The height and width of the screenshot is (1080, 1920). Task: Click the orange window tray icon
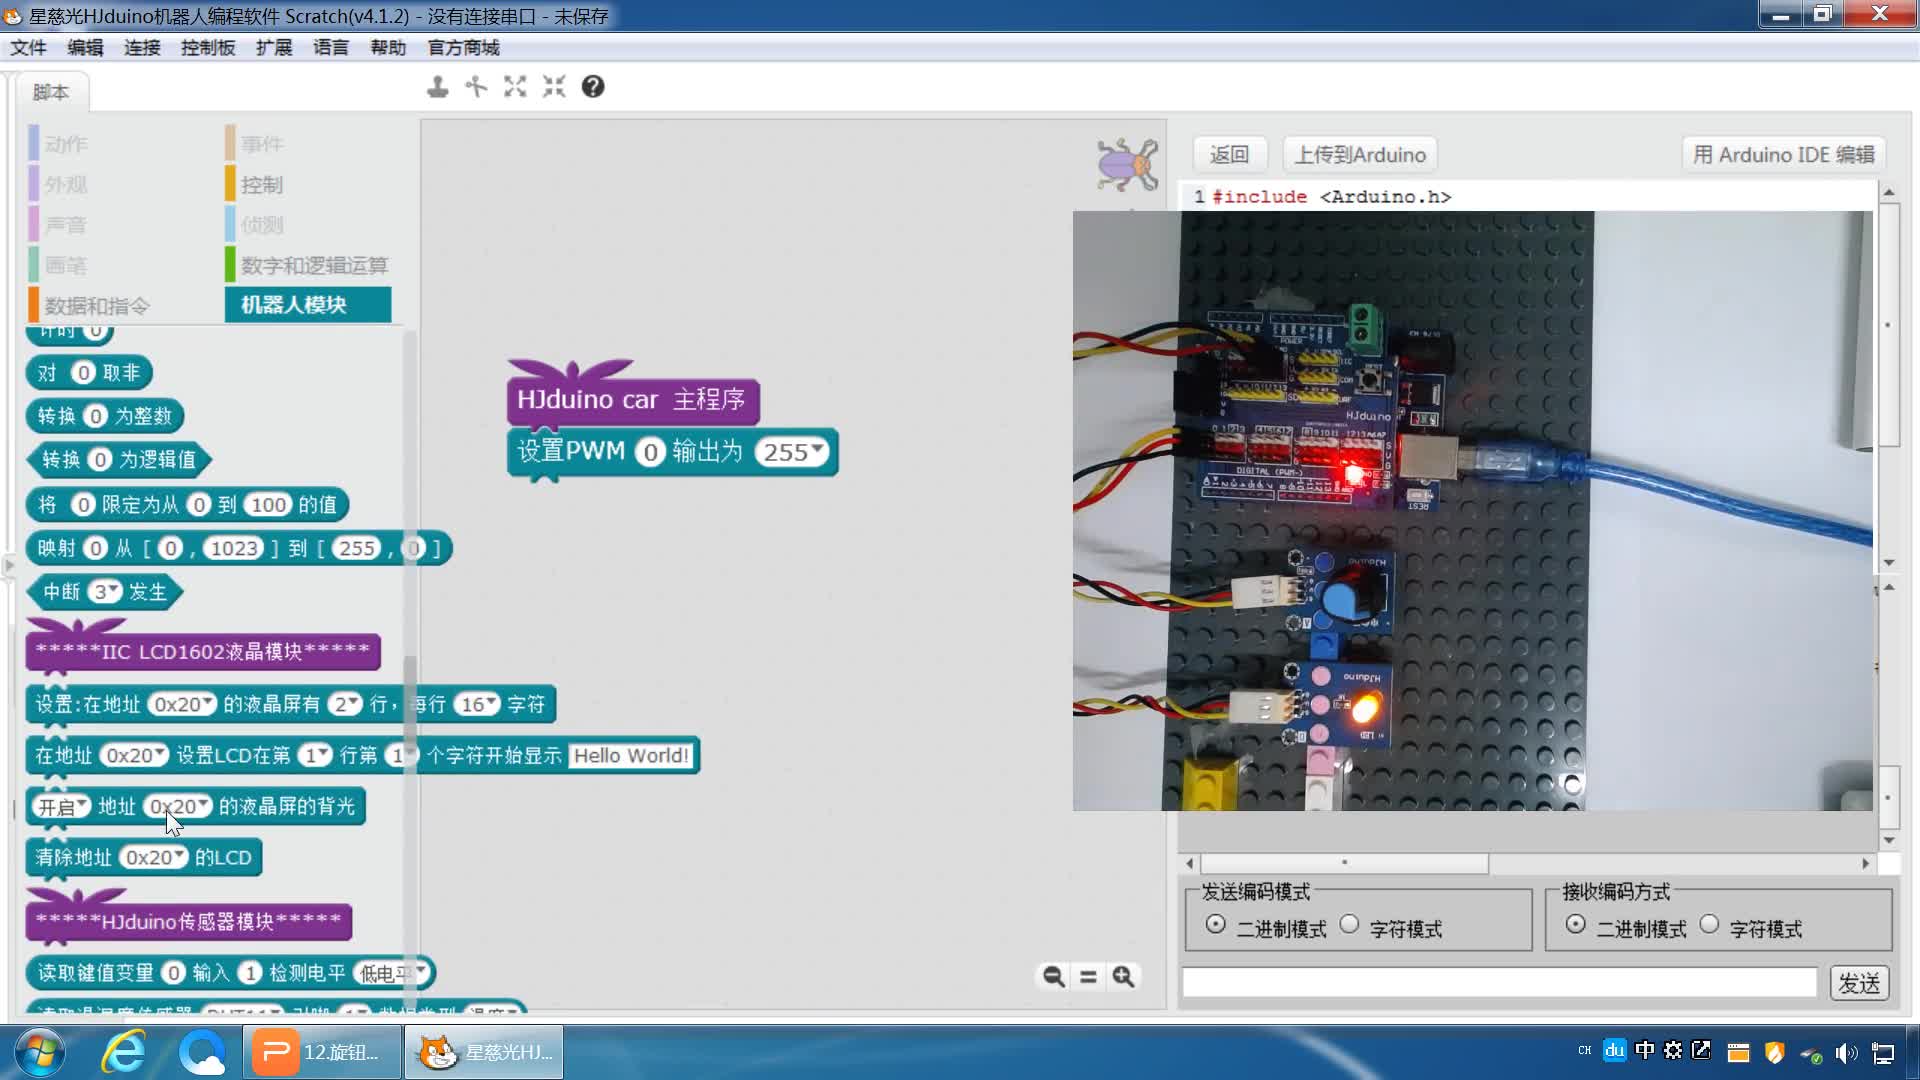1738,1053
